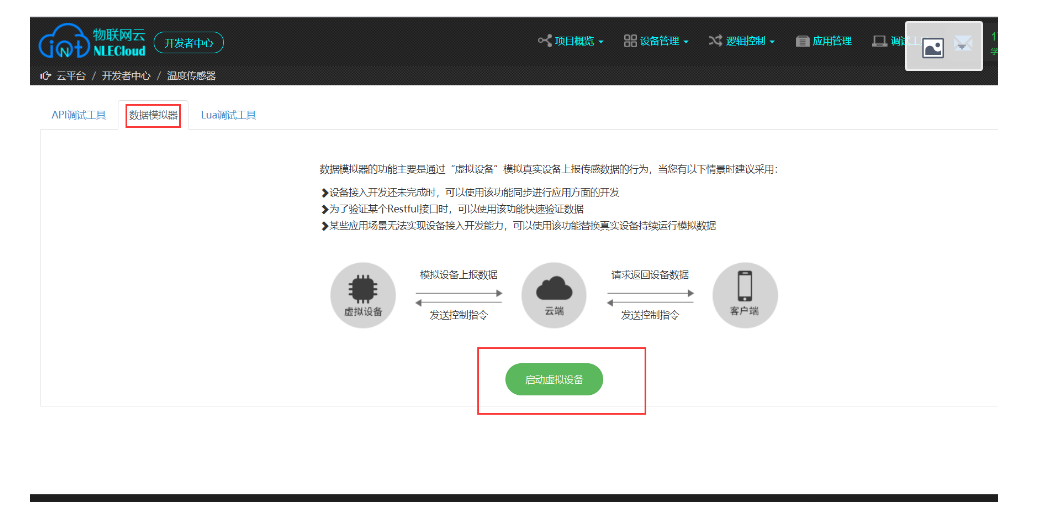Click the envelope mail icon in header

[963, 45]
